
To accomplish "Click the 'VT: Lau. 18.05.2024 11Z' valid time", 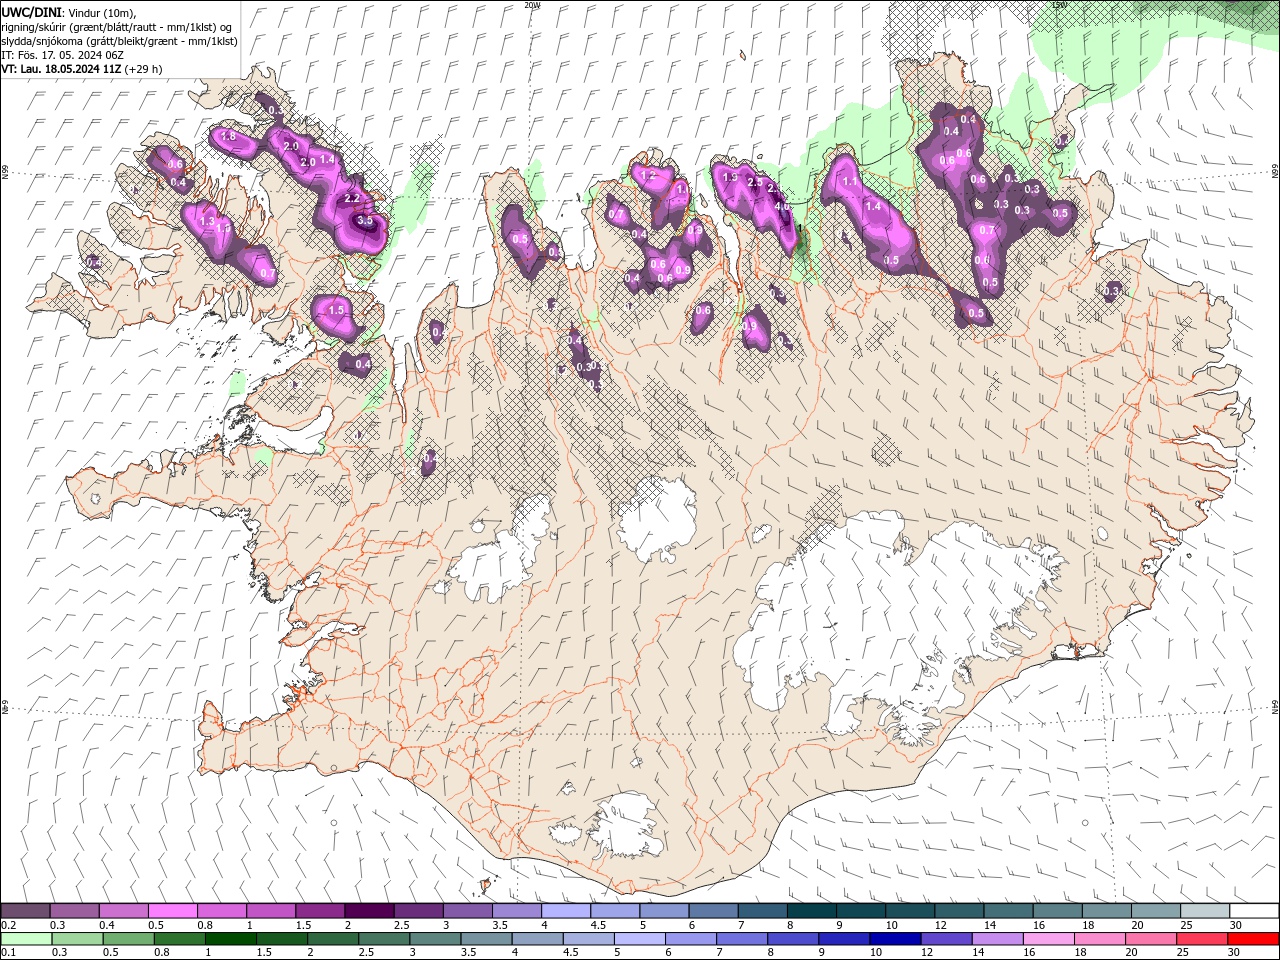I will tap(62, 69).
